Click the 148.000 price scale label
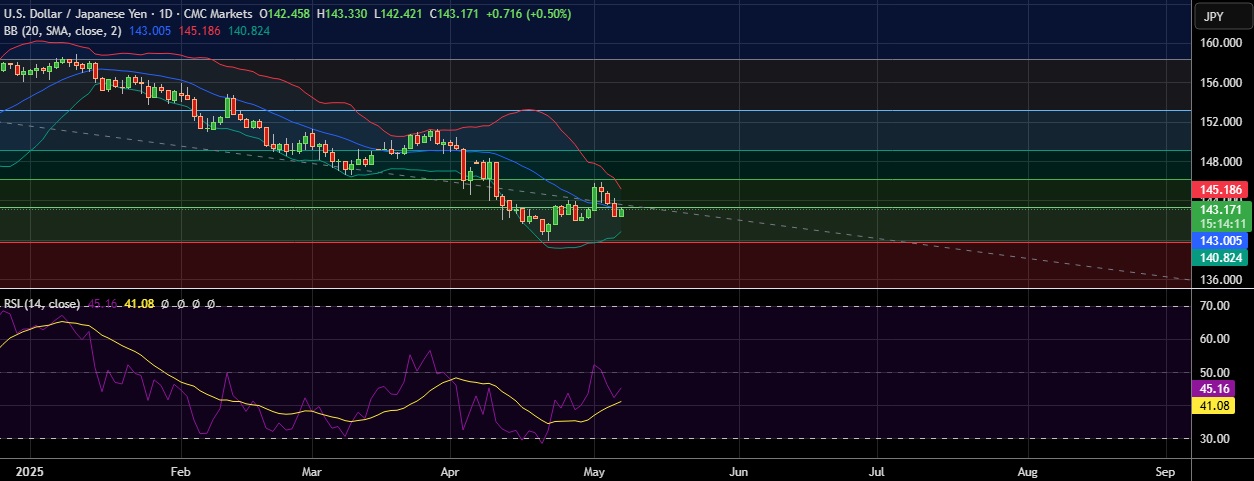This screenshot has height=481, width=1254. pos(1221,162)
